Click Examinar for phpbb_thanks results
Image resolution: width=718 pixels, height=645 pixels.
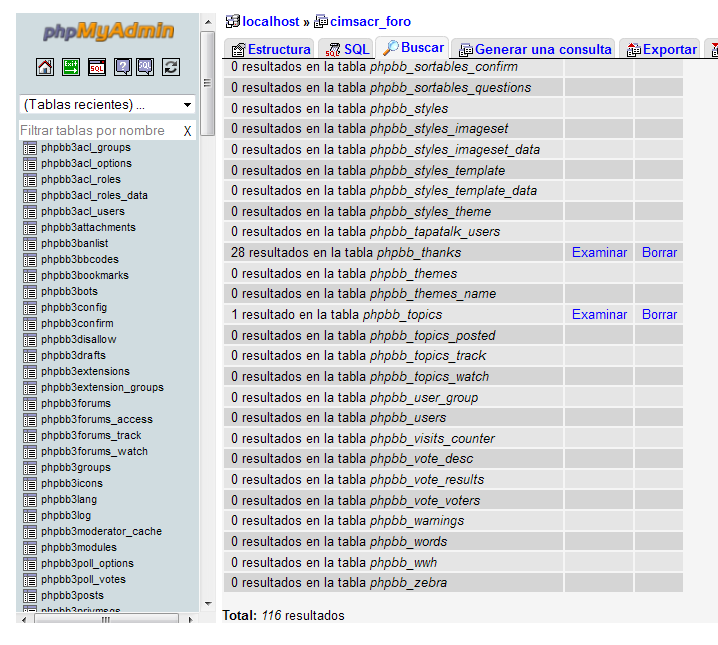(599, 252)
